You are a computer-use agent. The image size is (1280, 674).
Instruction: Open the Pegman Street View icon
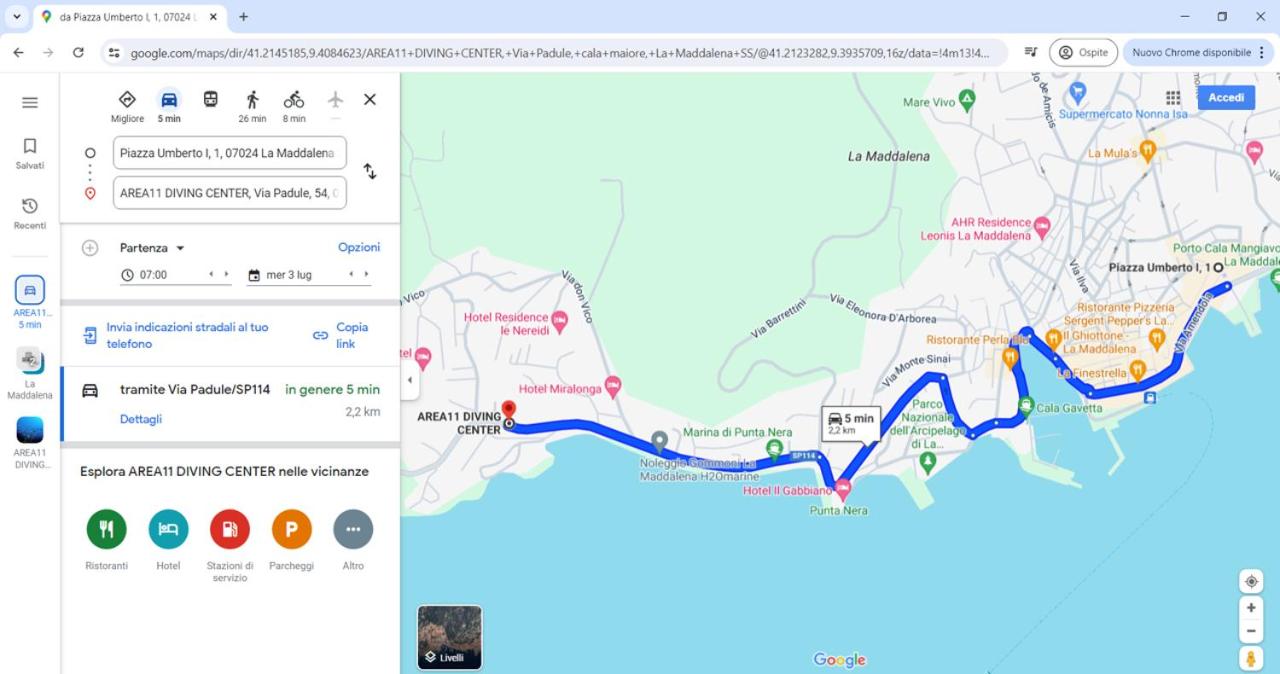point(1251,658)
